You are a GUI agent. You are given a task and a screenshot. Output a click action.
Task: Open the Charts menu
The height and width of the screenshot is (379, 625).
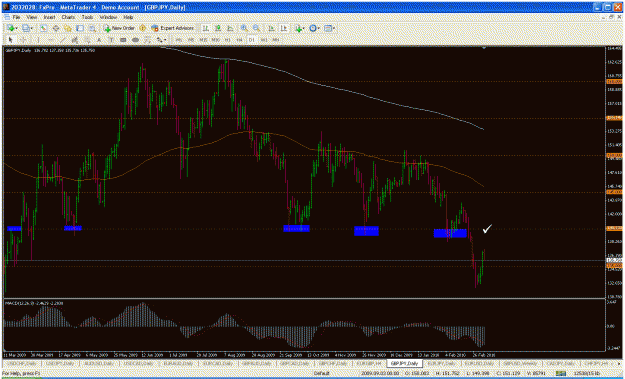(x=68, y=18)
